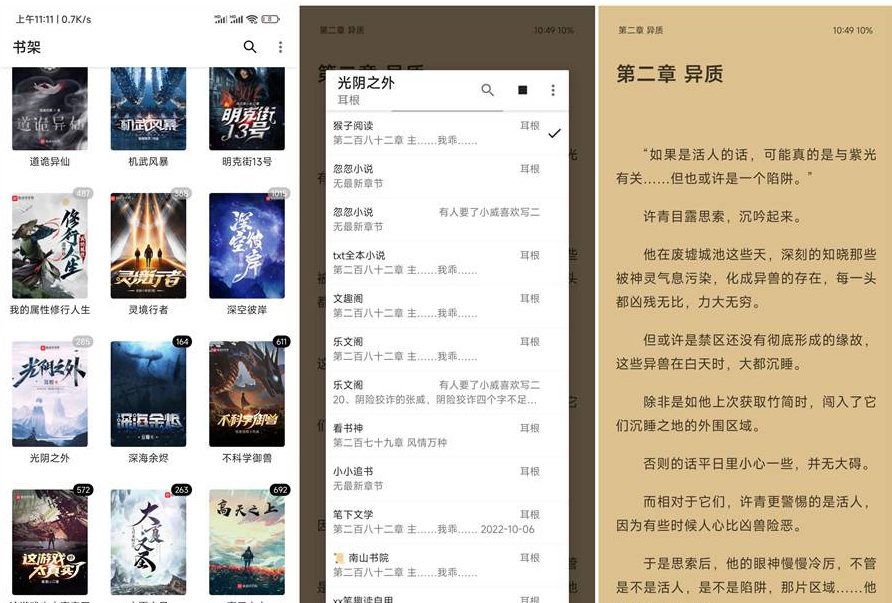This screenshot has width=892, height=603.
Task: Tap the 164 badge on 深海余烬 cover
Action: tap(182, 342)
